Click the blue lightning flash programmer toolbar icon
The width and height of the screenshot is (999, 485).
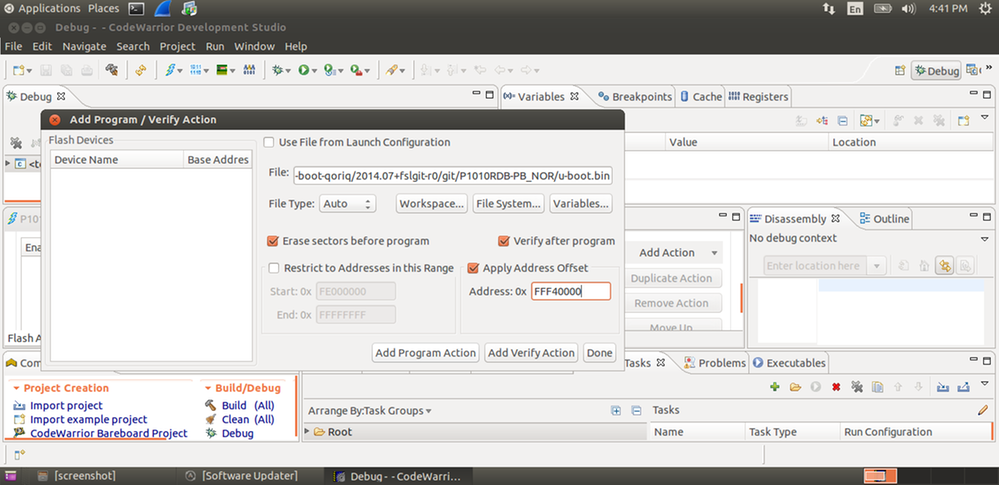tap(170, 70)
